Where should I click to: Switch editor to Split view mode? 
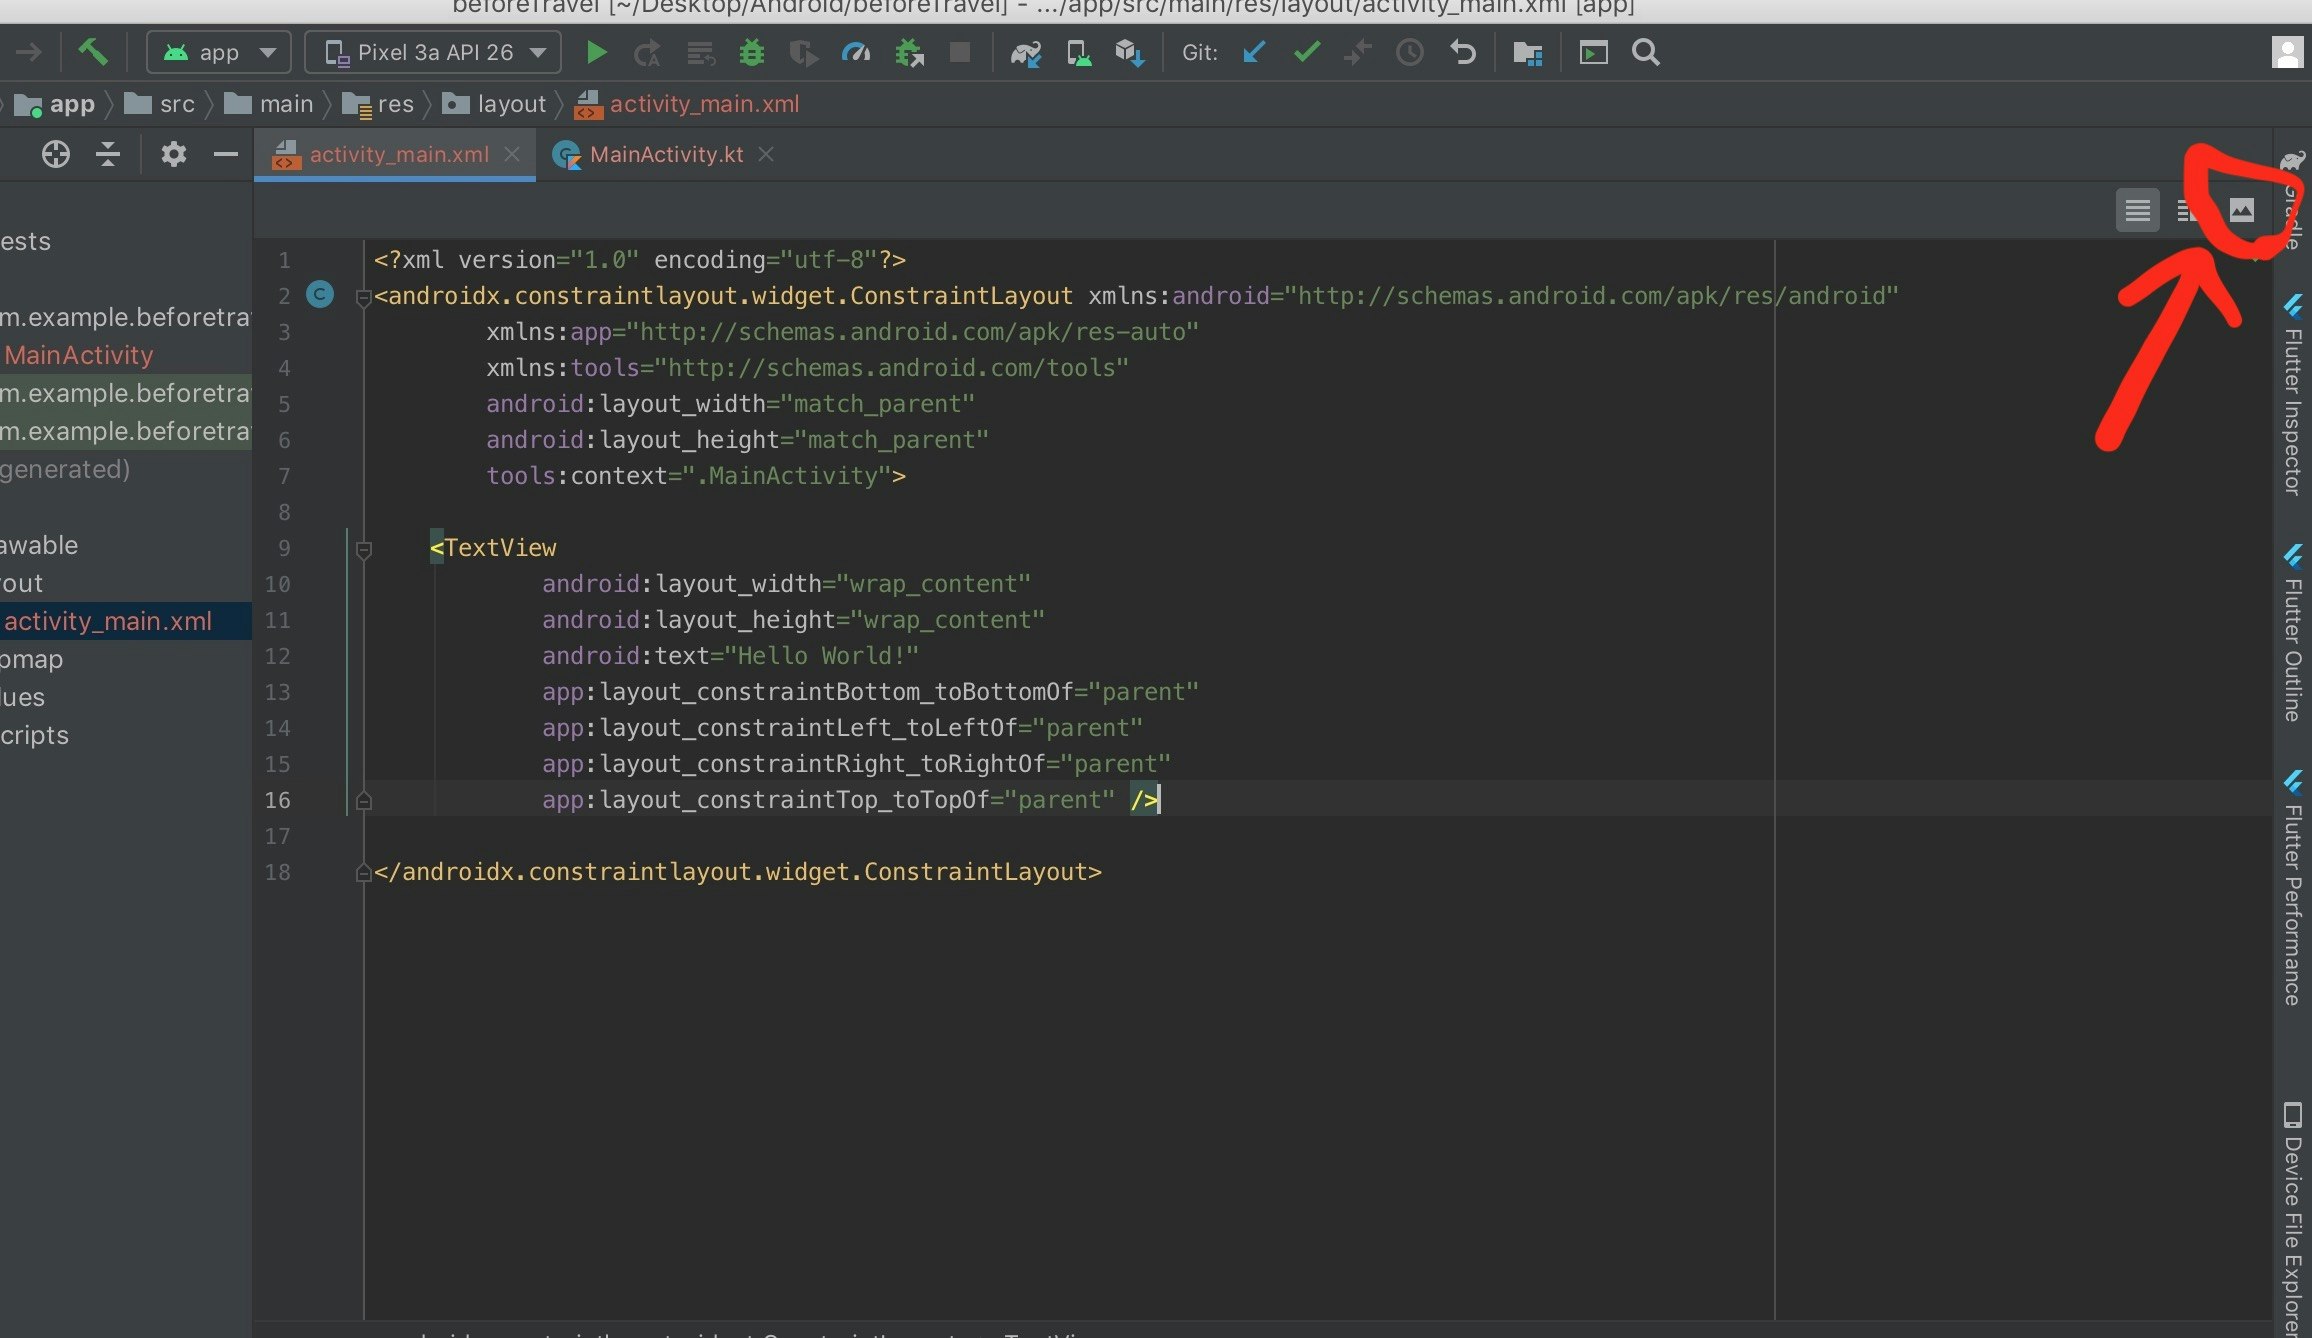2188,210
